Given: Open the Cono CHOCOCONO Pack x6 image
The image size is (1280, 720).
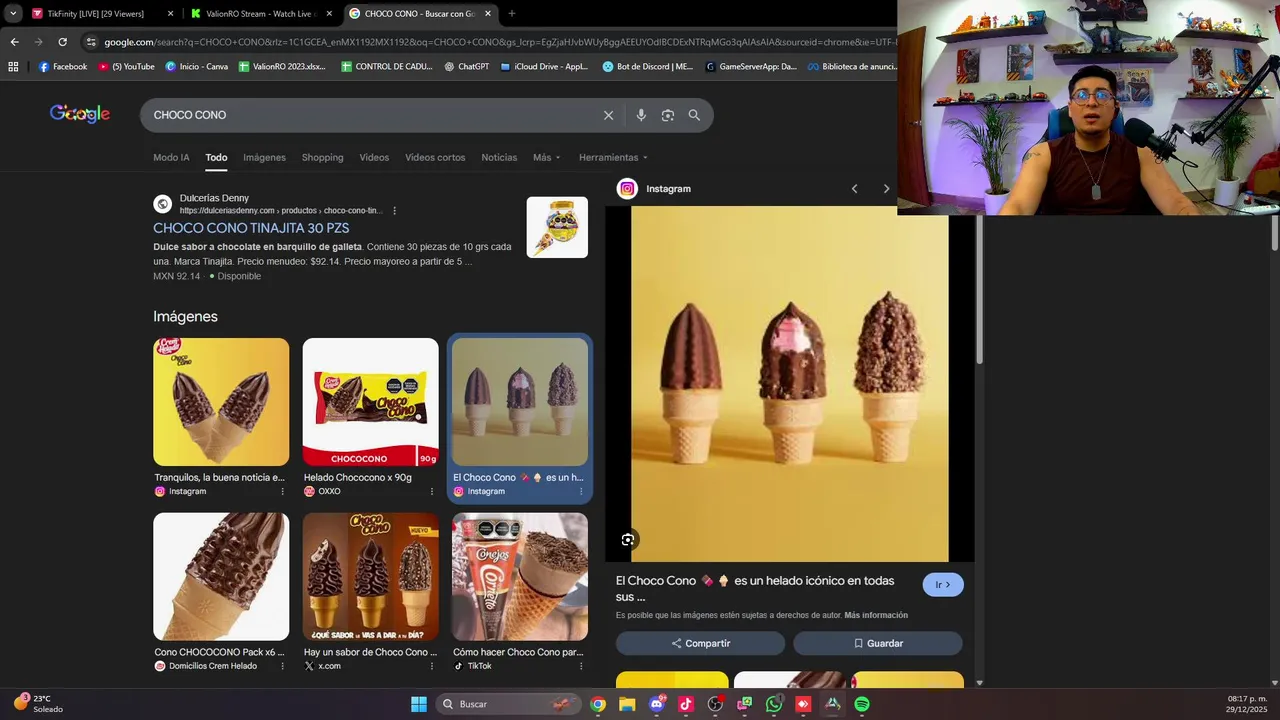Looking at the screenshot, I should (x=221, y=577).
